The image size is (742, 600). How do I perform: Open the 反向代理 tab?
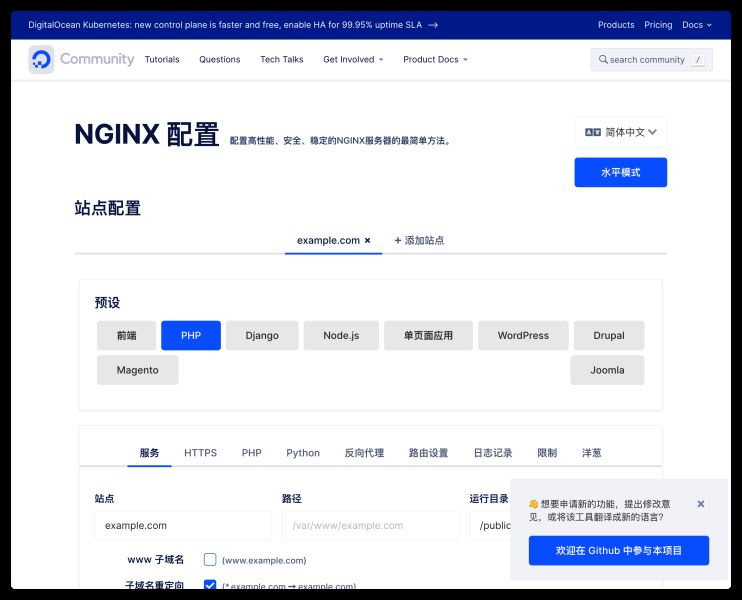pos(364,453)
